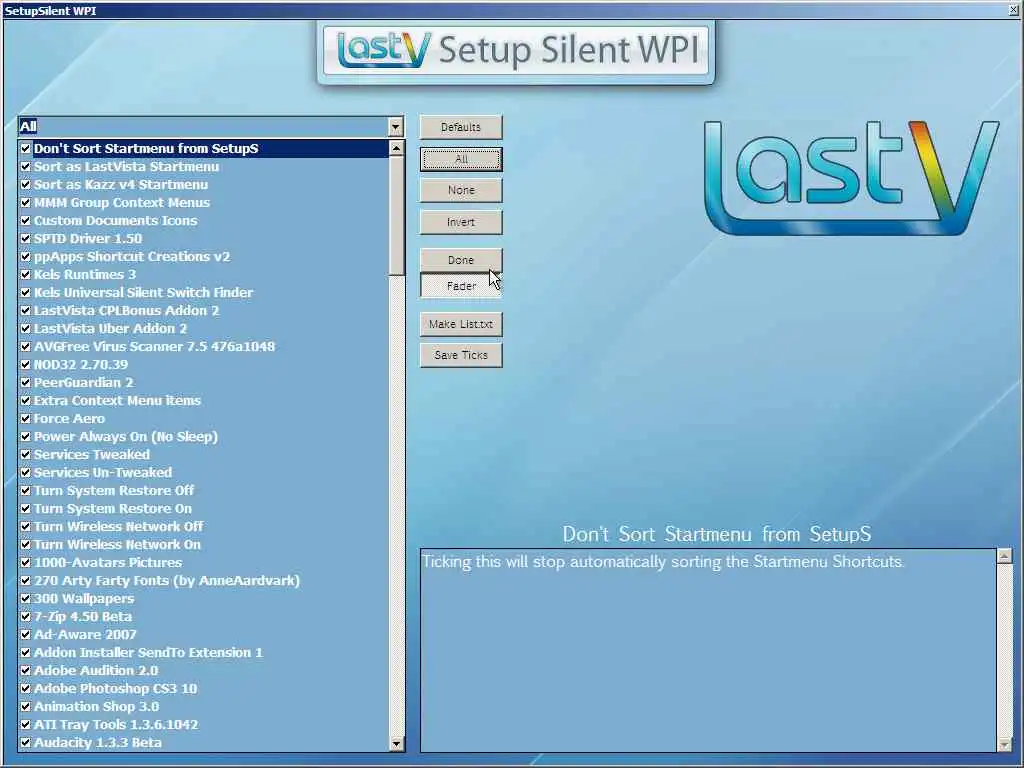
Task: Toggle Custom Documents Icons checkbox
Action: [x=25, y=221]
